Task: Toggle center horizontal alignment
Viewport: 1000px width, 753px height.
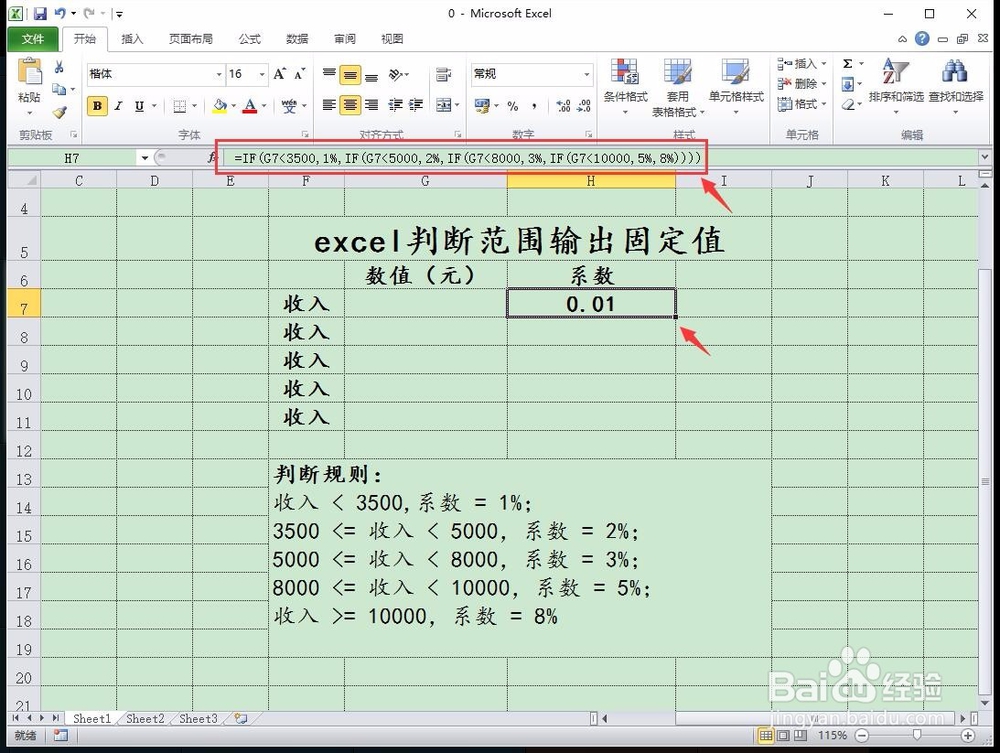Action: click(350, 105)
